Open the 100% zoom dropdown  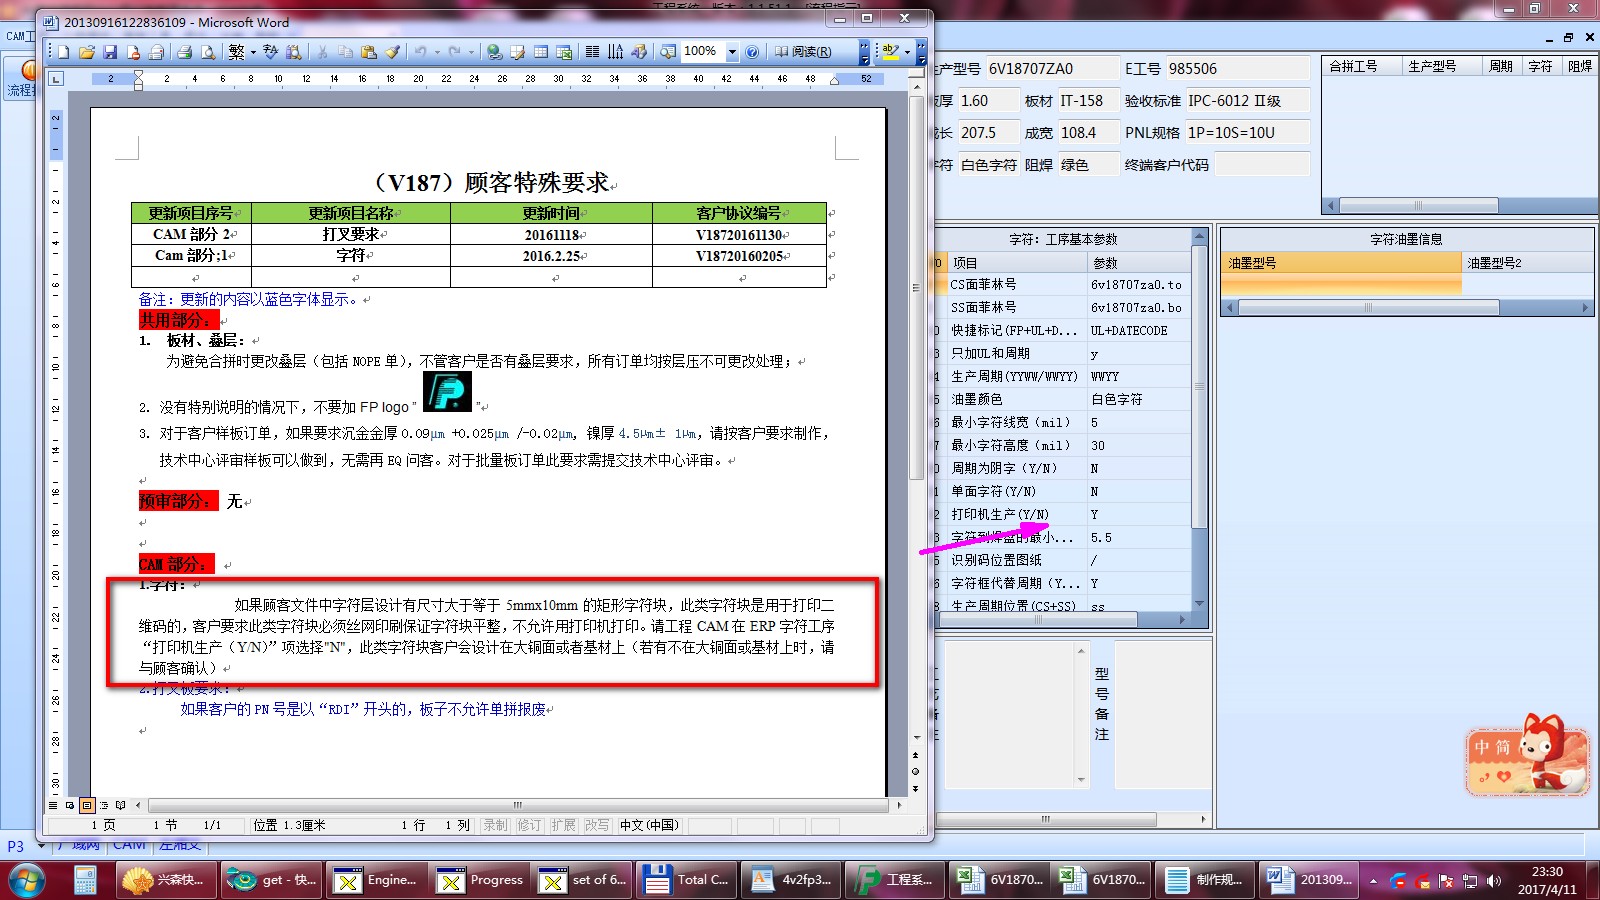pyautogui.click(x=732, y=52)
